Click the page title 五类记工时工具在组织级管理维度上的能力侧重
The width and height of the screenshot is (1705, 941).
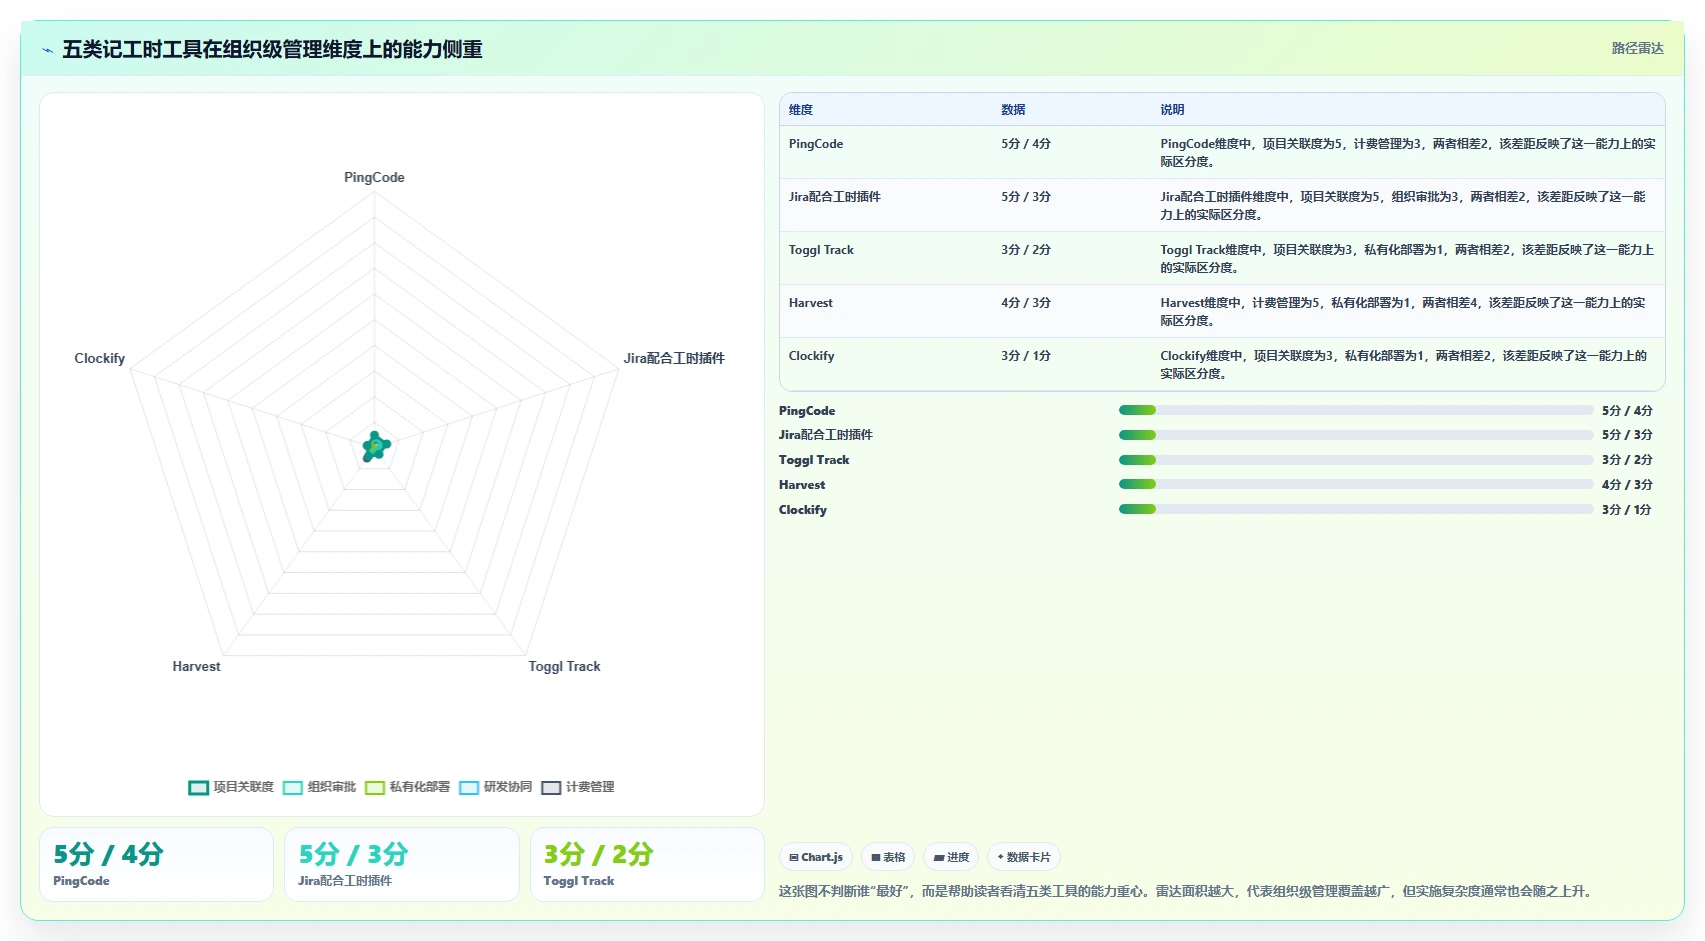272,49
